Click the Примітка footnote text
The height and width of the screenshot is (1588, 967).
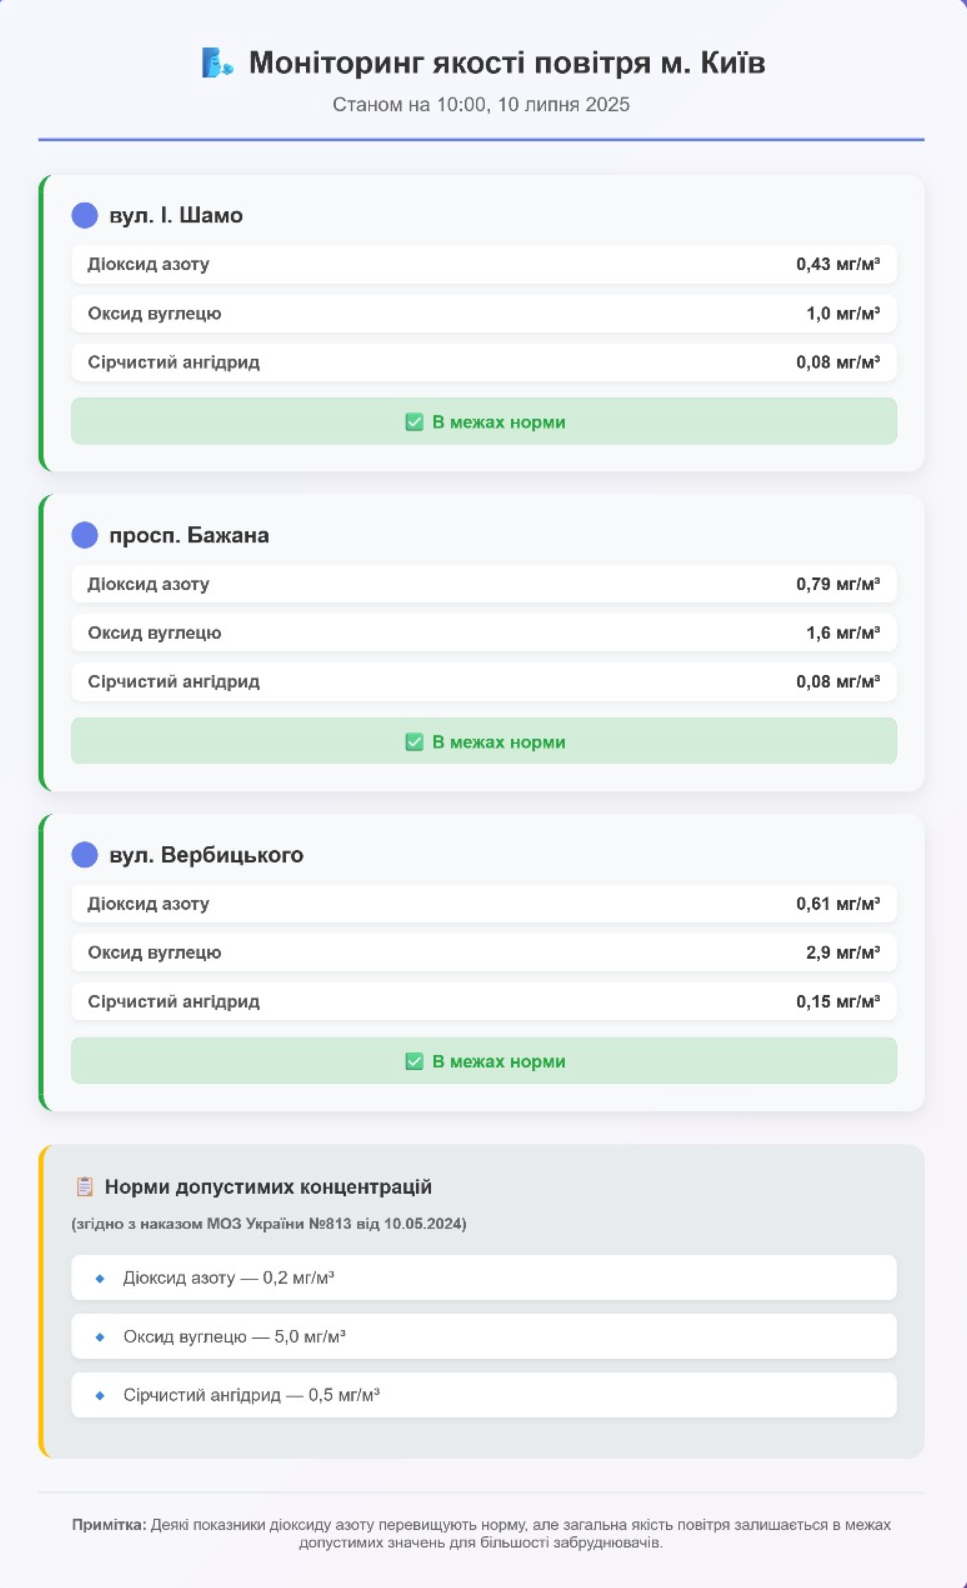point(481,1533)
